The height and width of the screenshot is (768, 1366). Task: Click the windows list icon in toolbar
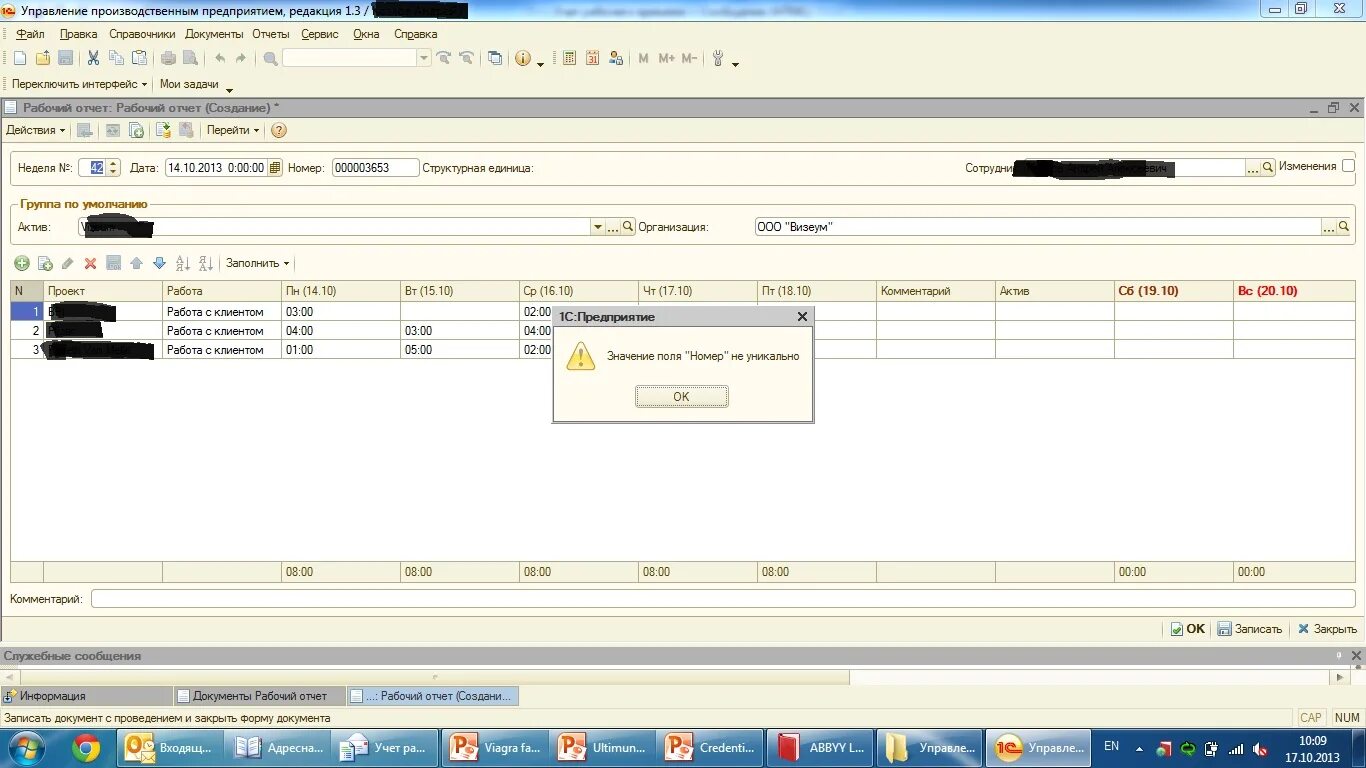[494, 59]
